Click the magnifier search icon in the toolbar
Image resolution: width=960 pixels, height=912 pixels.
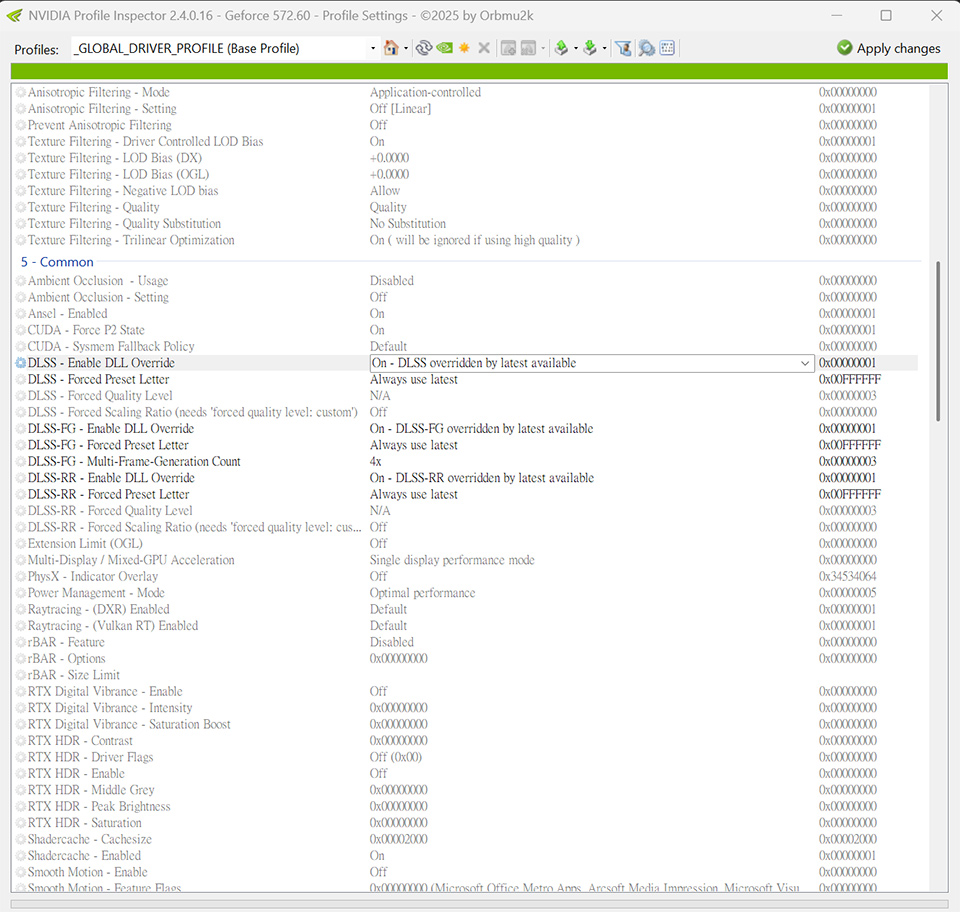pyautogui.click(x=645, y=47)
